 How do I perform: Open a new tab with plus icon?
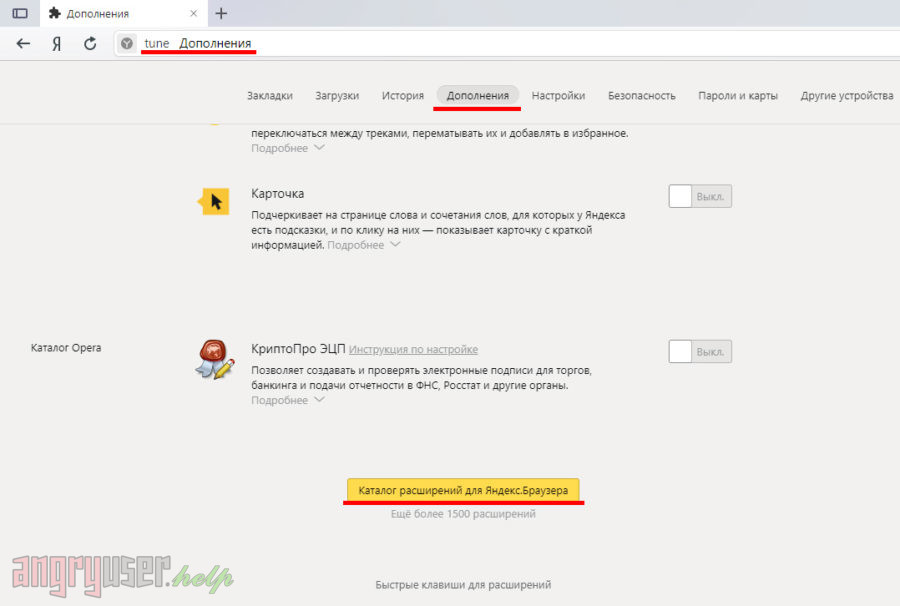[222, 13]
